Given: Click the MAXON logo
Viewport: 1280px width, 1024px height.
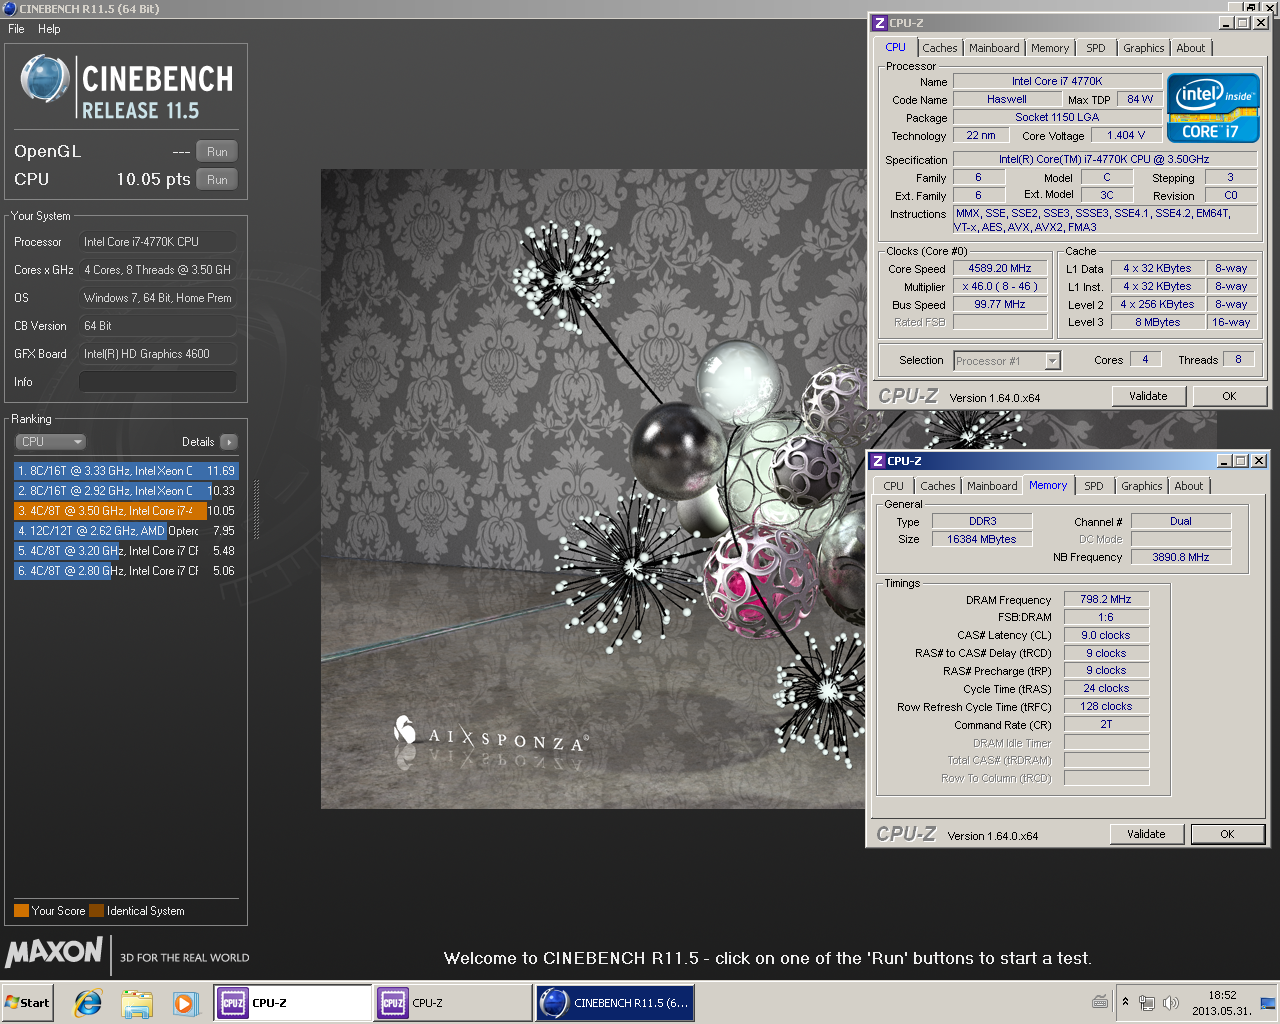Looking at the screenshot, I should (54, 952).
